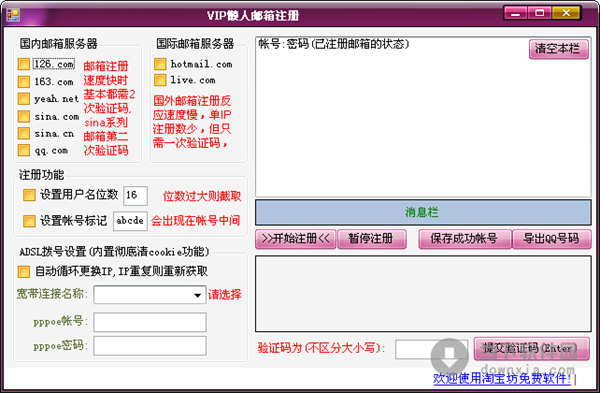
Task: Maximize the VIP懒人邮箱注册 window
Action: pos(540,13)
